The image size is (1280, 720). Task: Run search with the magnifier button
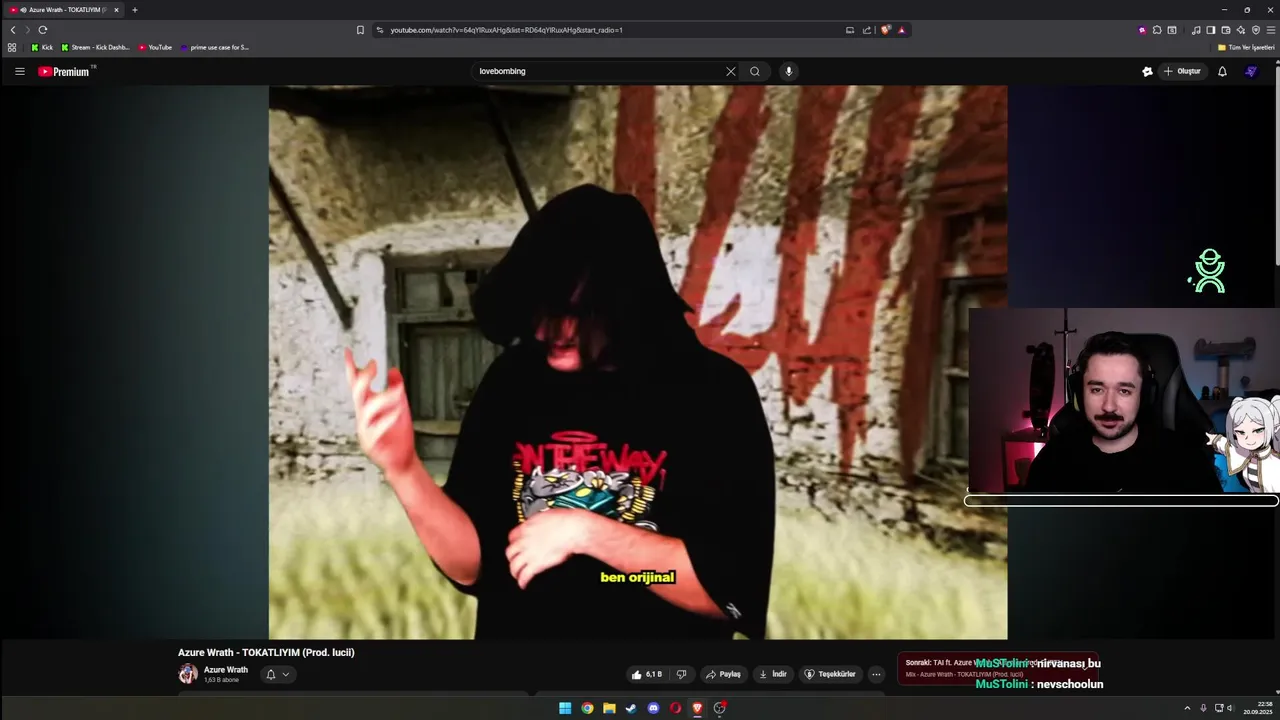pyautogui.click(x=755, y=71)
